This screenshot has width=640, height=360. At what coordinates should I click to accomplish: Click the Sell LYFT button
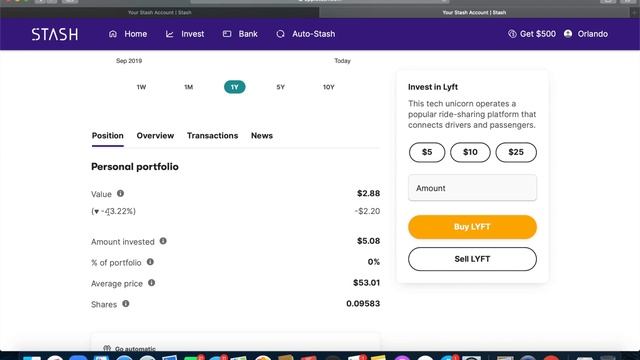point(472,259)
